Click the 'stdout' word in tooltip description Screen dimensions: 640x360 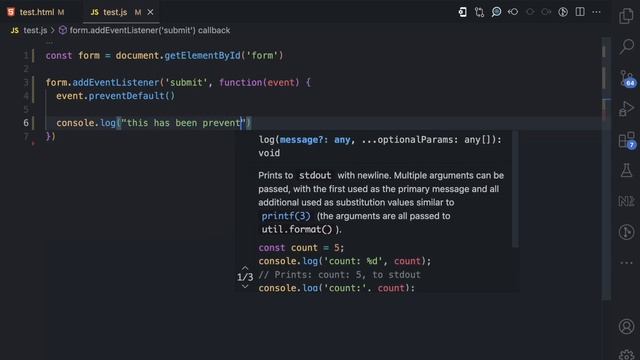(315, 176)
